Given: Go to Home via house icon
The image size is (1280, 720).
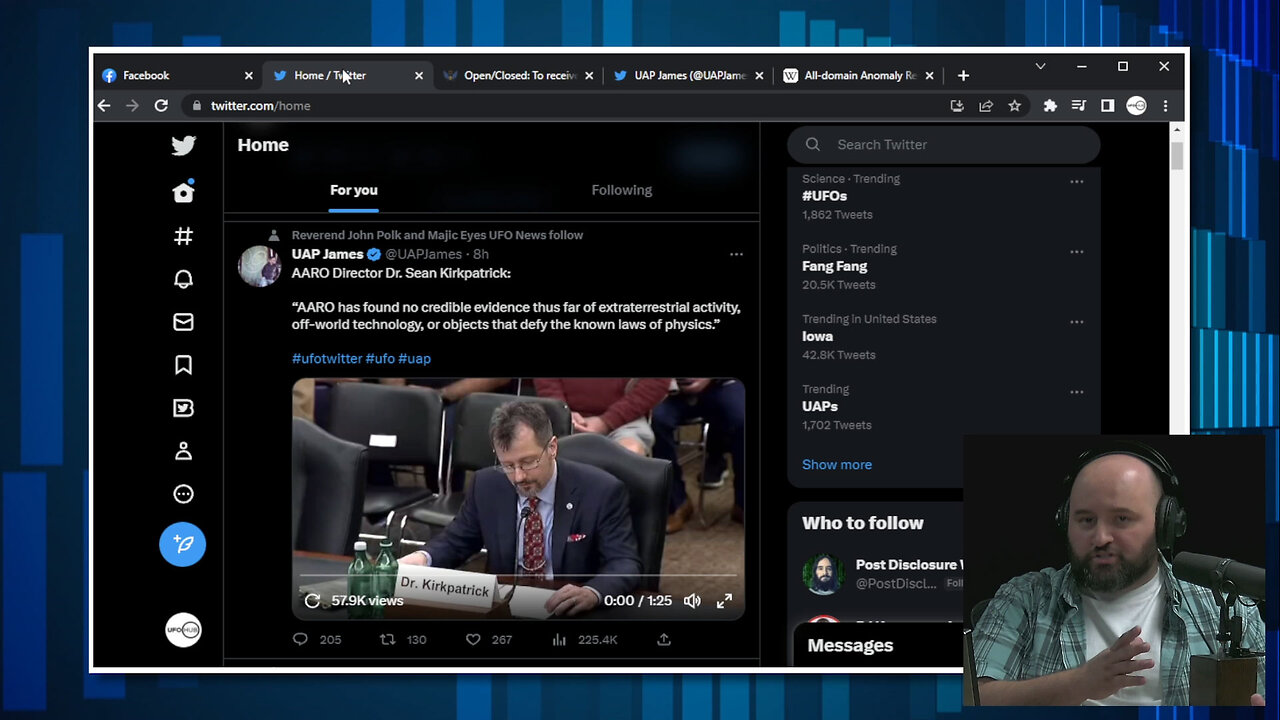Looking at the screenshot, I should pos(183,192).
